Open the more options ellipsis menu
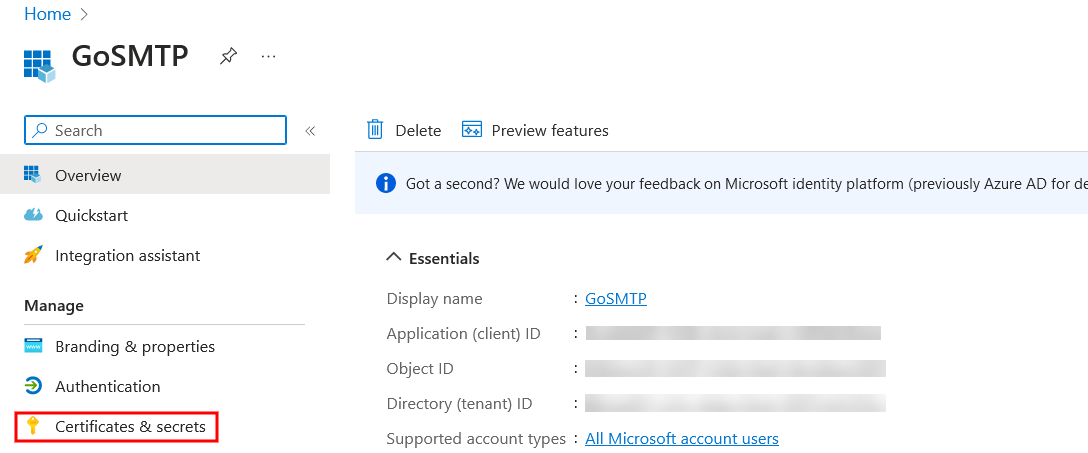This screenshot has width=1088, height=453. point(269,56)
